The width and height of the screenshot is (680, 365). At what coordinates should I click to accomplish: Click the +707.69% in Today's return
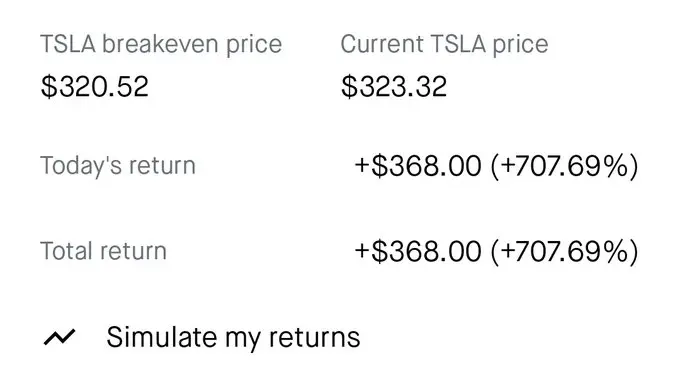565,166
